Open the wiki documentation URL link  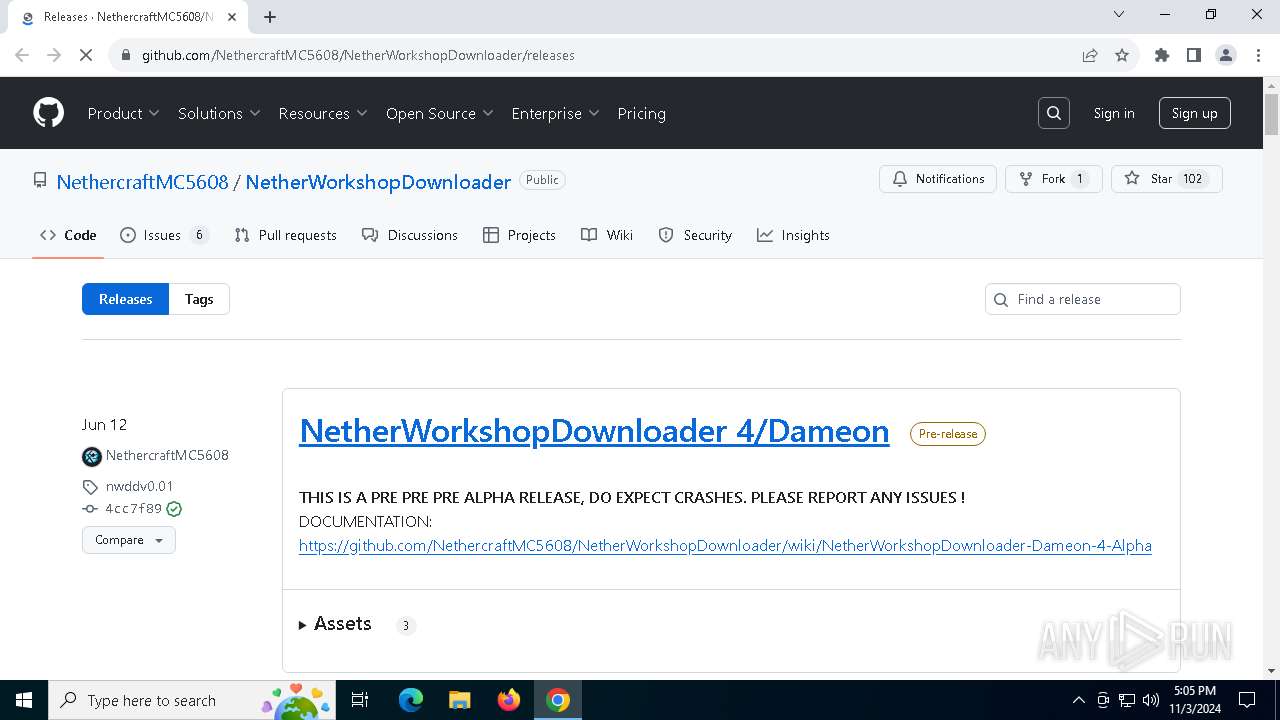point(725,546)
